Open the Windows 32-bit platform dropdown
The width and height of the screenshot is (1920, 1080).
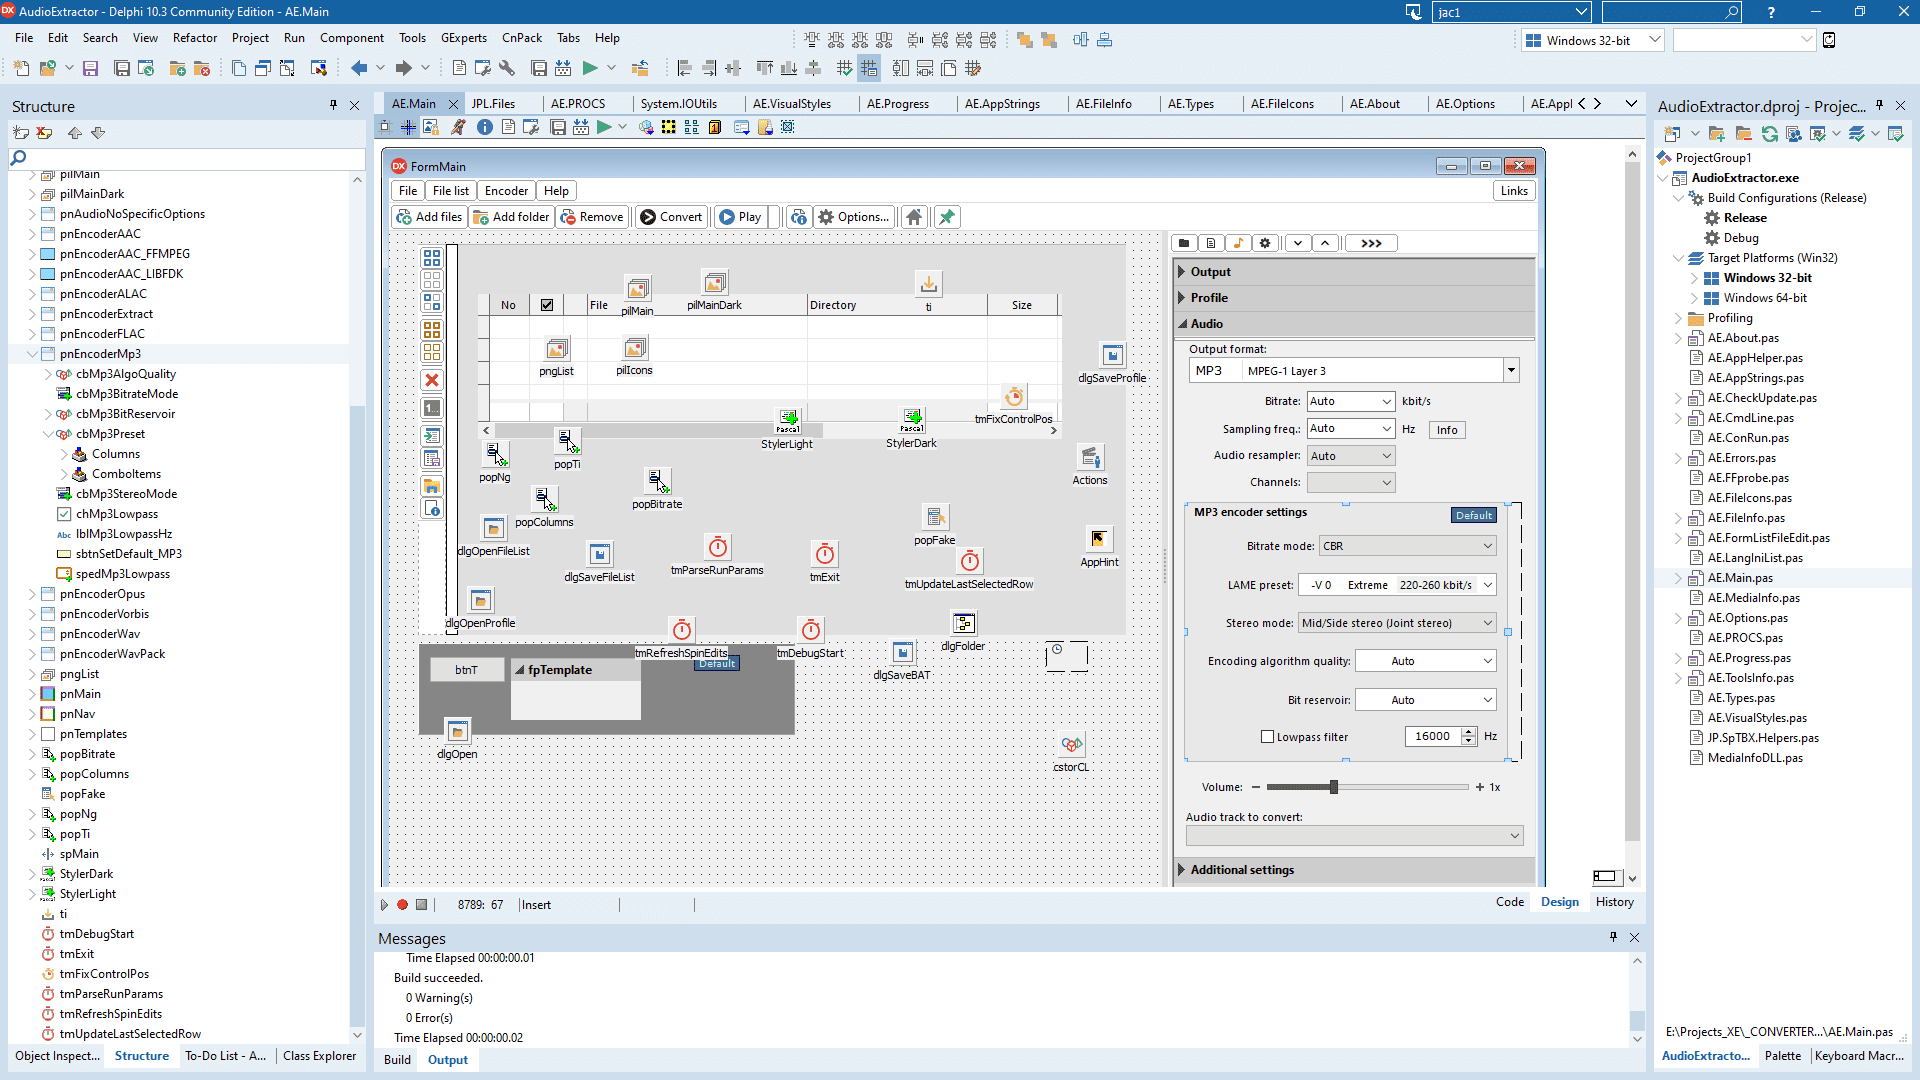point(1655,40)
